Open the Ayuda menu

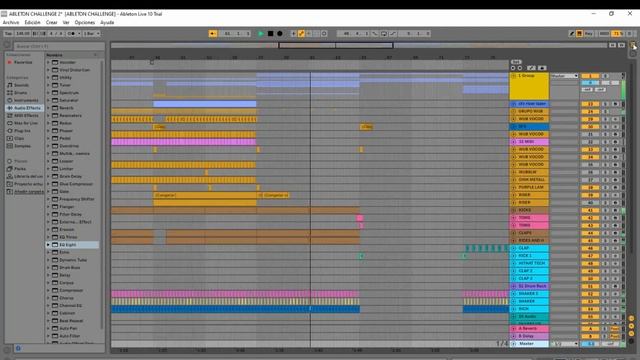[x=107, y=22]
